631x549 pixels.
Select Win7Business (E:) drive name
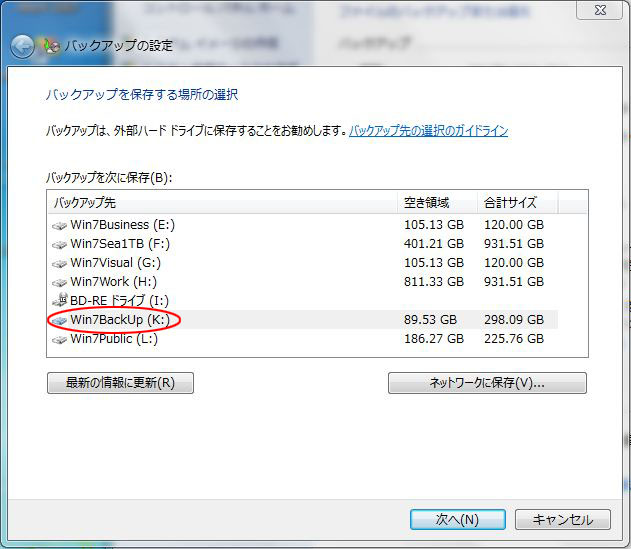123,225
